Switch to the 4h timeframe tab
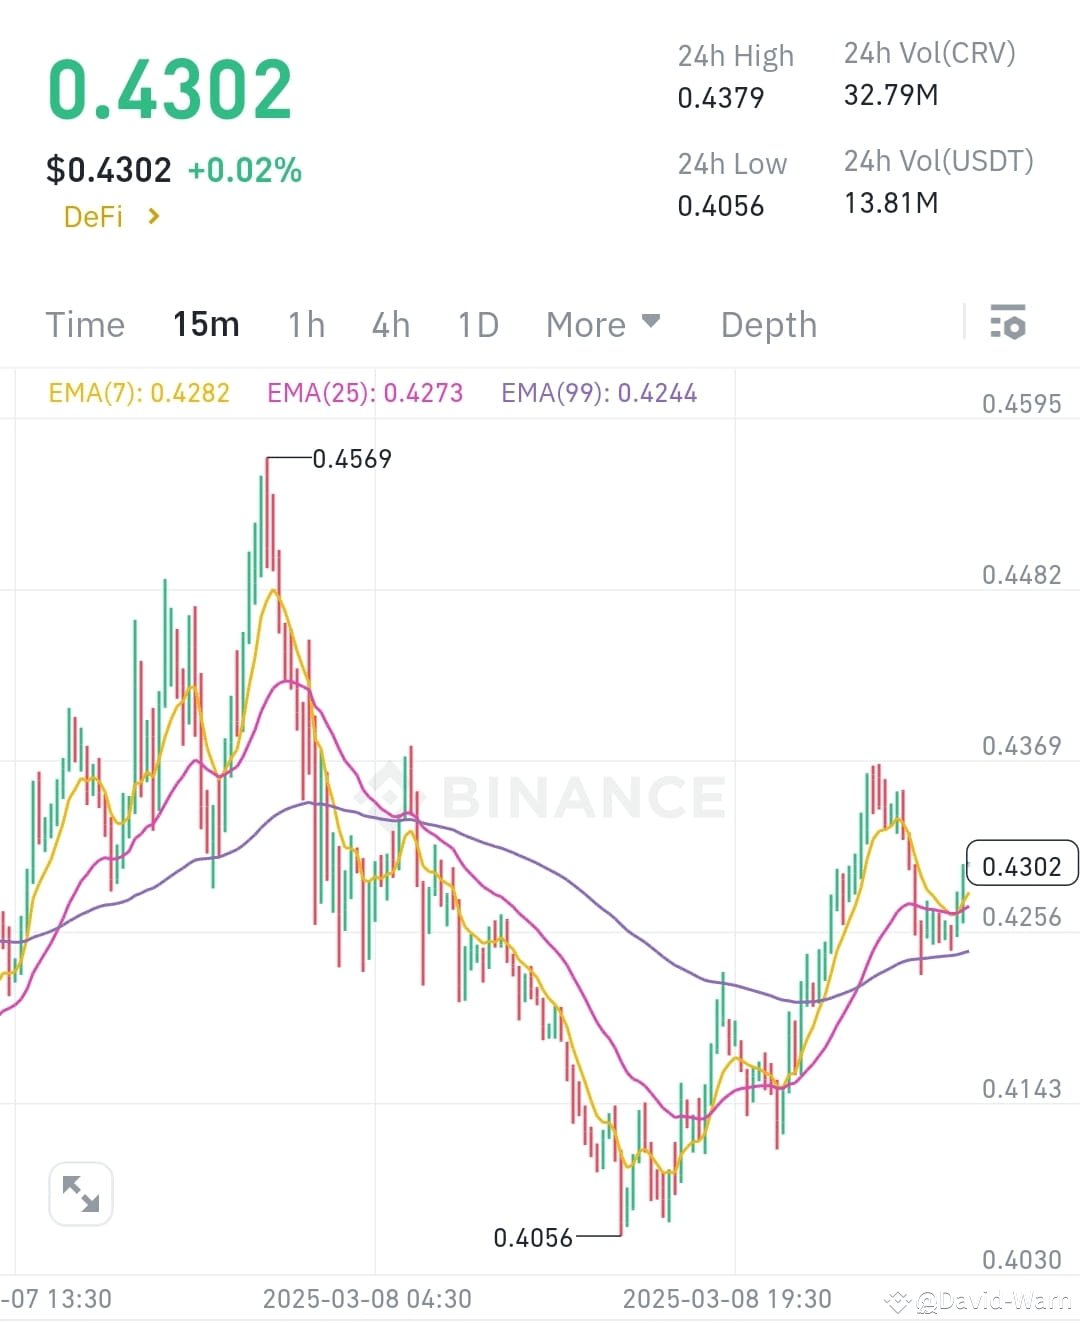This screenshot has height=1323, width=1080. pyautogui.click(x=390, y=324)
